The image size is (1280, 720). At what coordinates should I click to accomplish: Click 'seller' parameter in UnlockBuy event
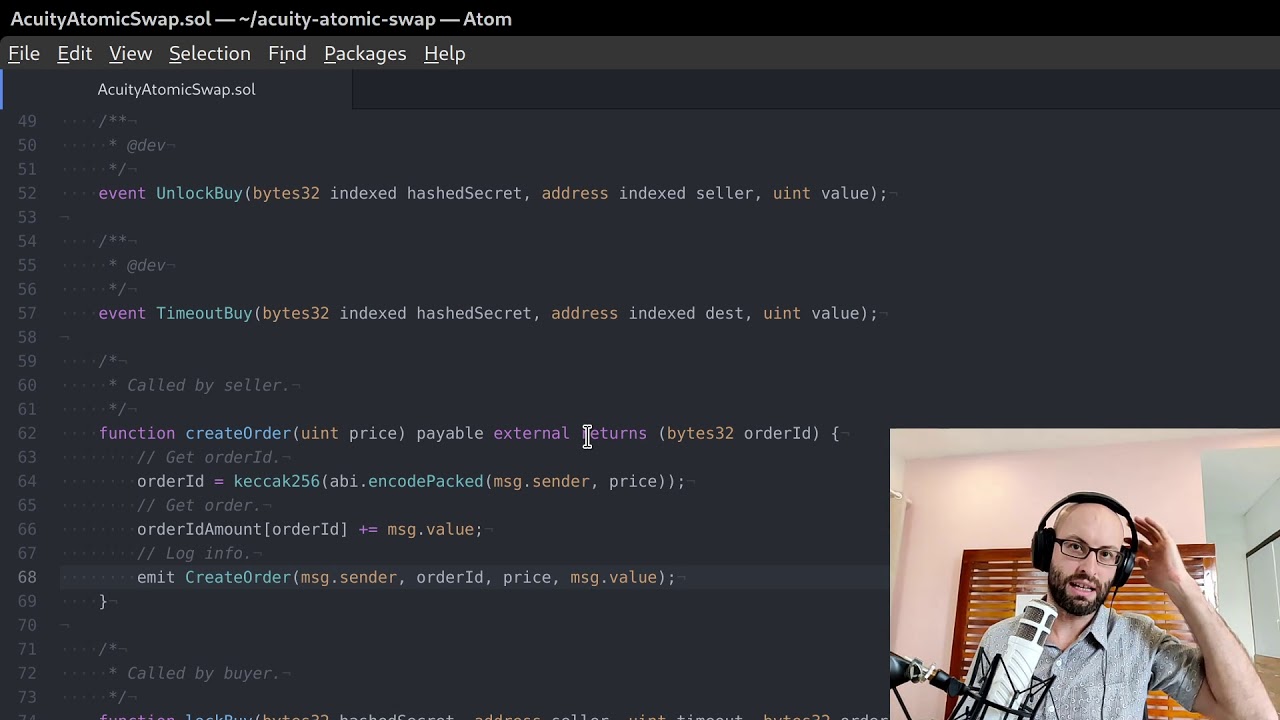click(x=724, y=193)
